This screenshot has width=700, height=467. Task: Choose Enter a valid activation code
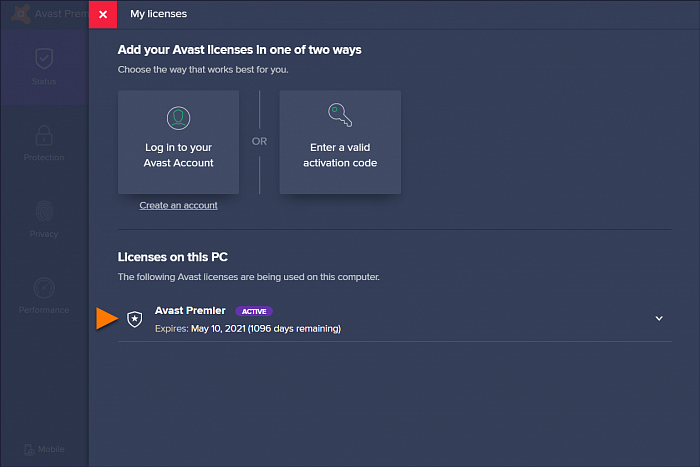click(x=340, y=142)
